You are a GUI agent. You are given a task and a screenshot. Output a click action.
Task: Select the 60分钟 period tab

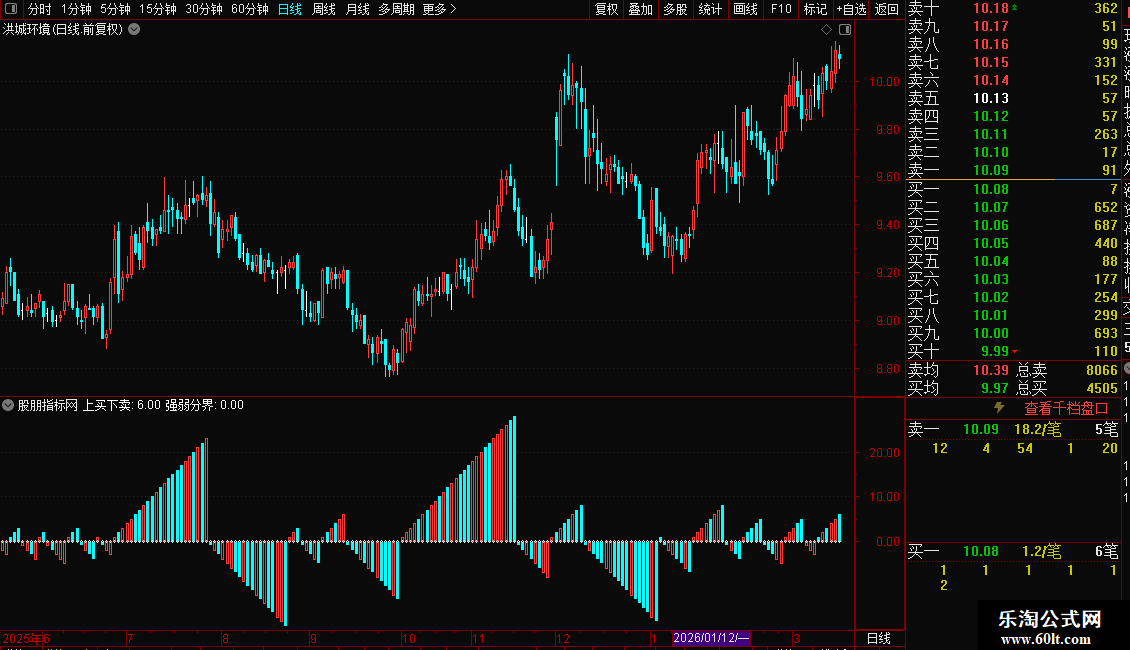click(x=250, y=9)
